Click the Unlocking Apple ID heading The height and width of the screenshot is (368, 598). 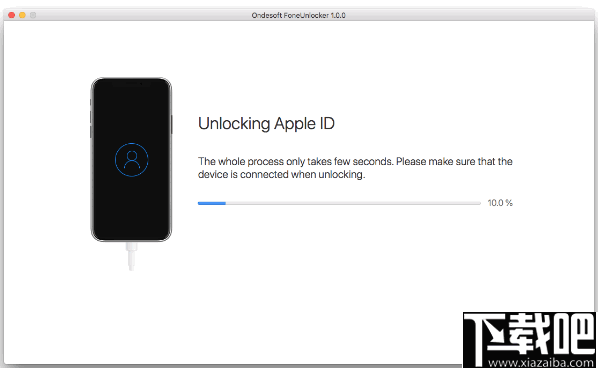tap(266, 124)
